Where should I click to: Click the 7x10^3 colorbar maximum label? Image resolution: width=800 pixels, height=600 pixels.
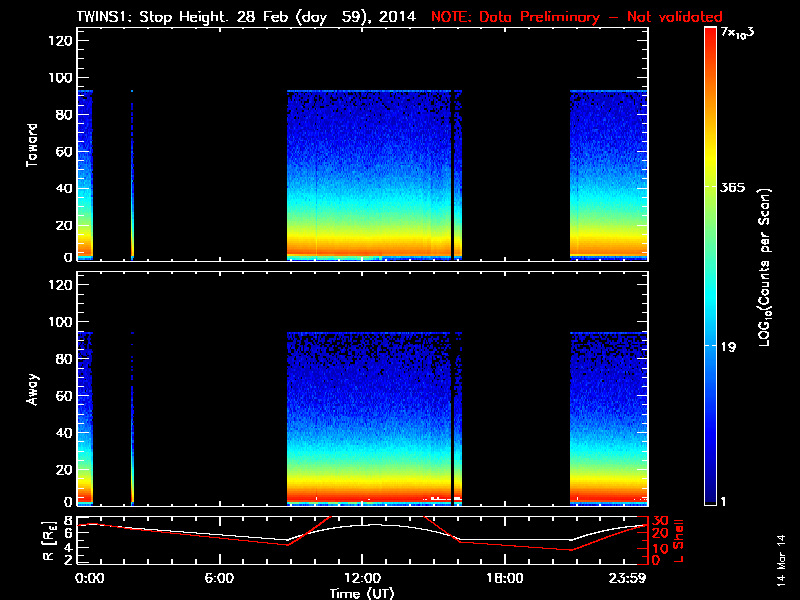742,35
